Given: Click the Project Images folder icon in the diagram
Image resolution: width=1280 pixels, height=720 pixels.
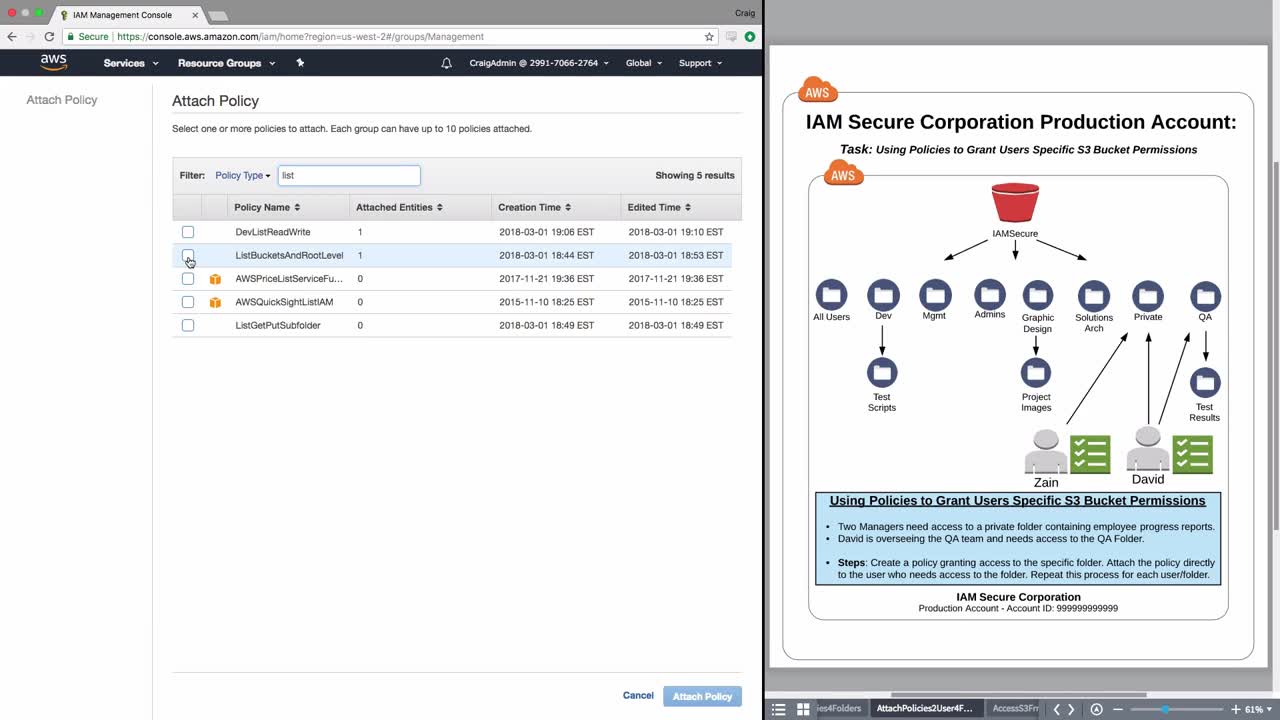Looking at the screenshot, I should 1036,373.
